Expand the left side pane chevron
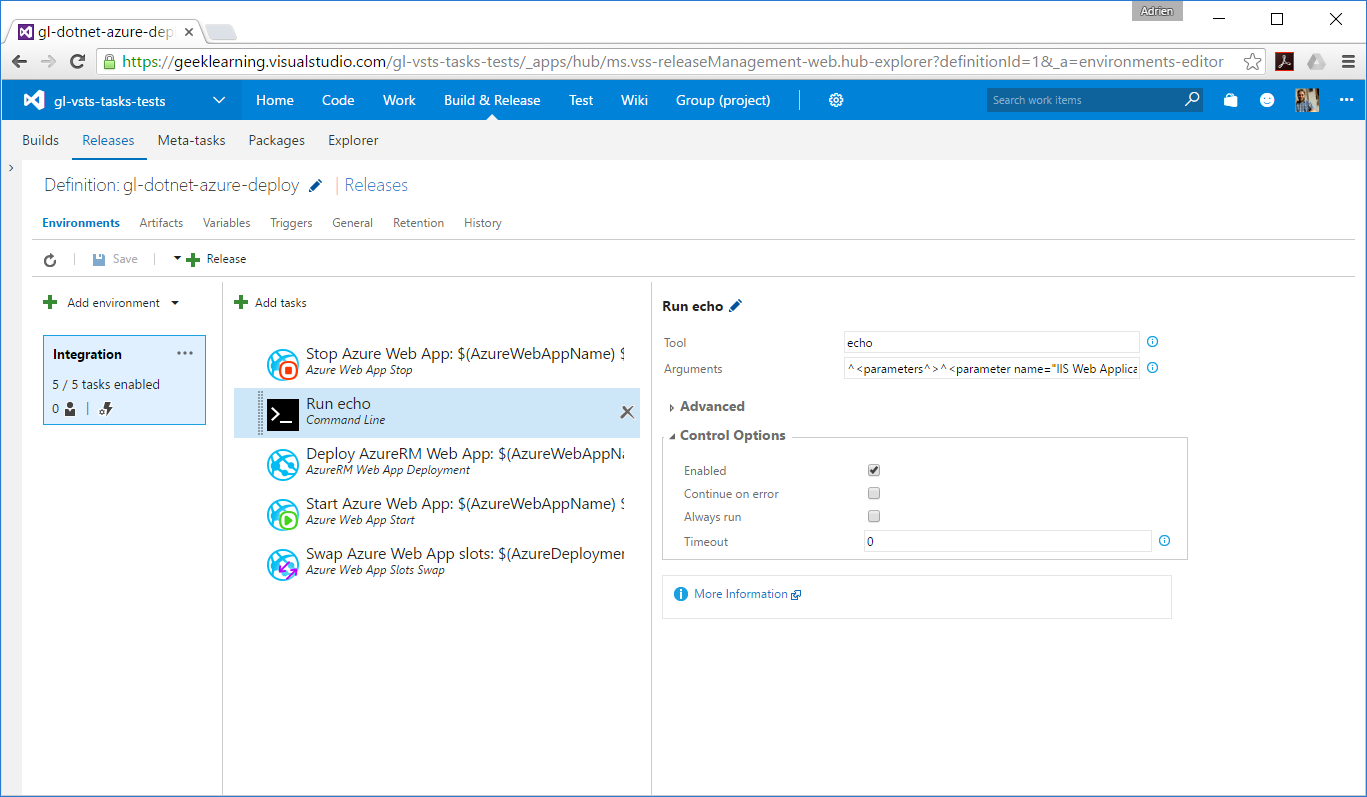Viewport: 1367px width, 797px height. point(11,168)
